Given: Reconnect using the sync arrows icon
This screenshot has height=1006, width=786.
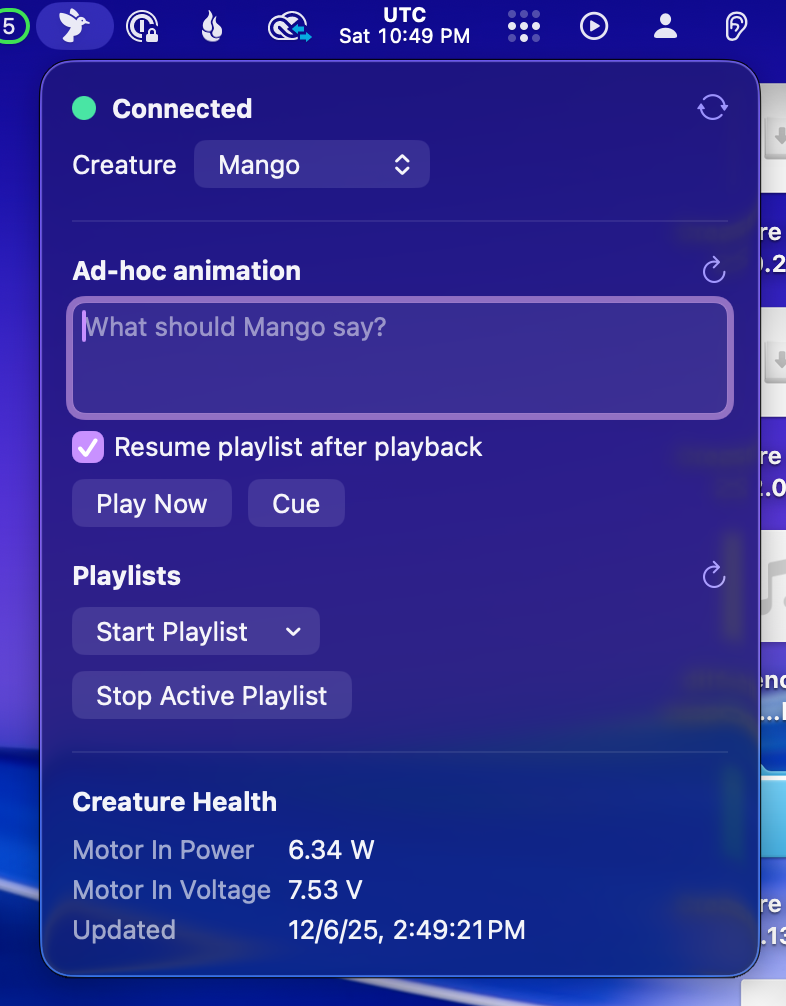Looking at the screenshot, I should pos(712,107).
